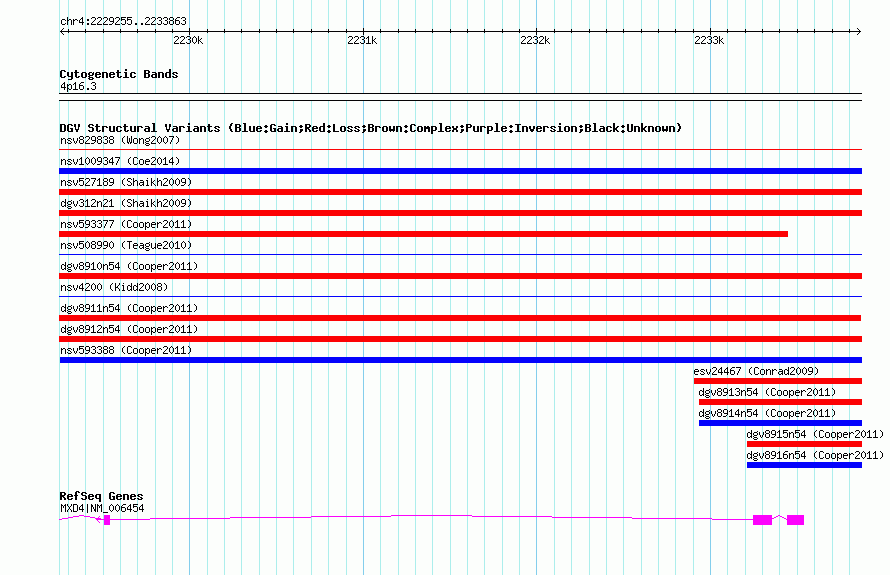Select the 4p16.3 cytogenetic band label

78,86
